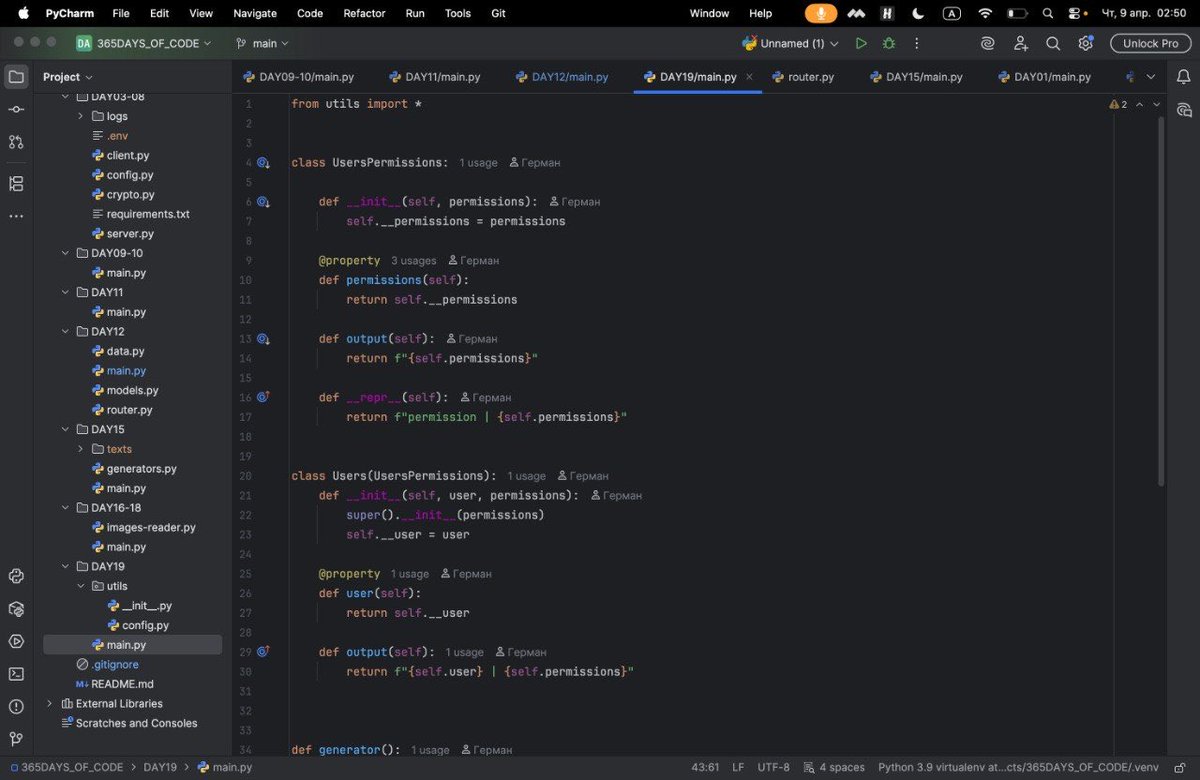Show hidden editor tabs chevron
The height and width of the screenshot is (780, 1200).
point(1150,77)
